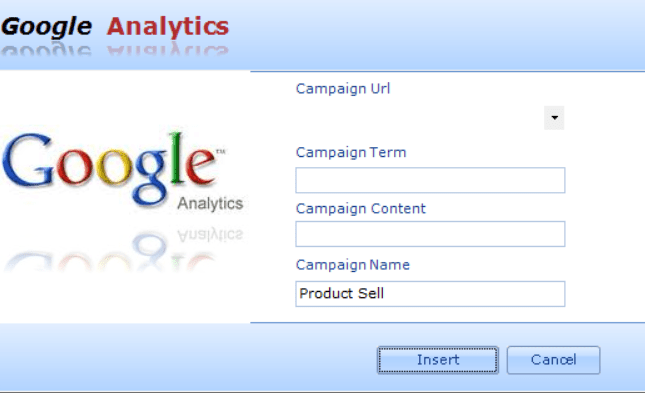The image size is (645, 394).
Task: Click the colorful Google logo image
Action: [123, 171]
